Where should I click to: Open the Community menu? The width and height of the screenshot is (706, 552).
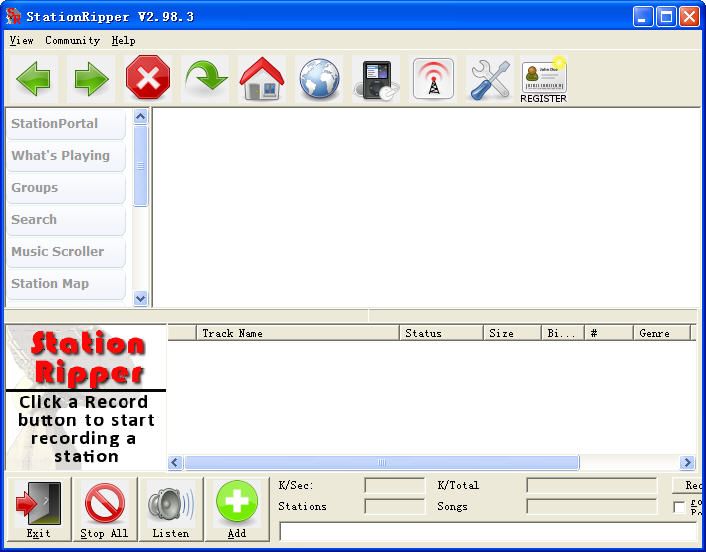[72, 41]
